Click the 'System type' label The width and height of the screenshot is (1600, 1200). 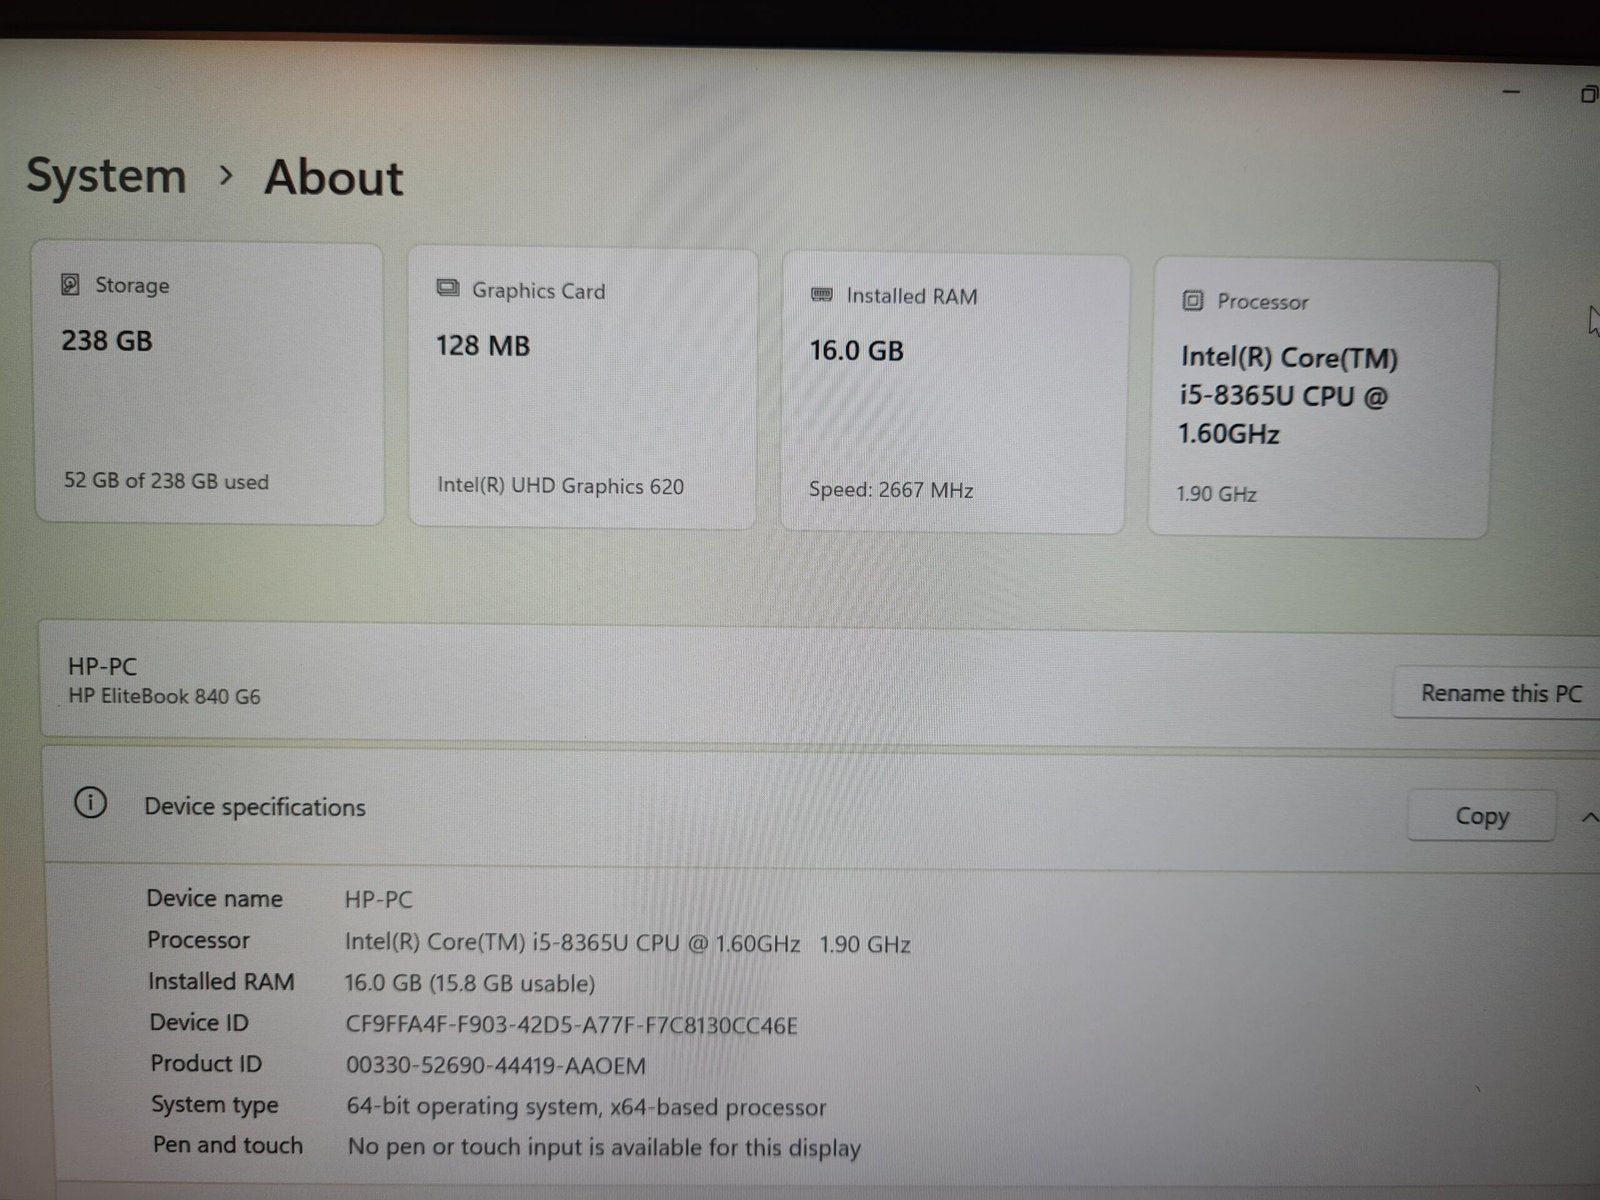215,1105
